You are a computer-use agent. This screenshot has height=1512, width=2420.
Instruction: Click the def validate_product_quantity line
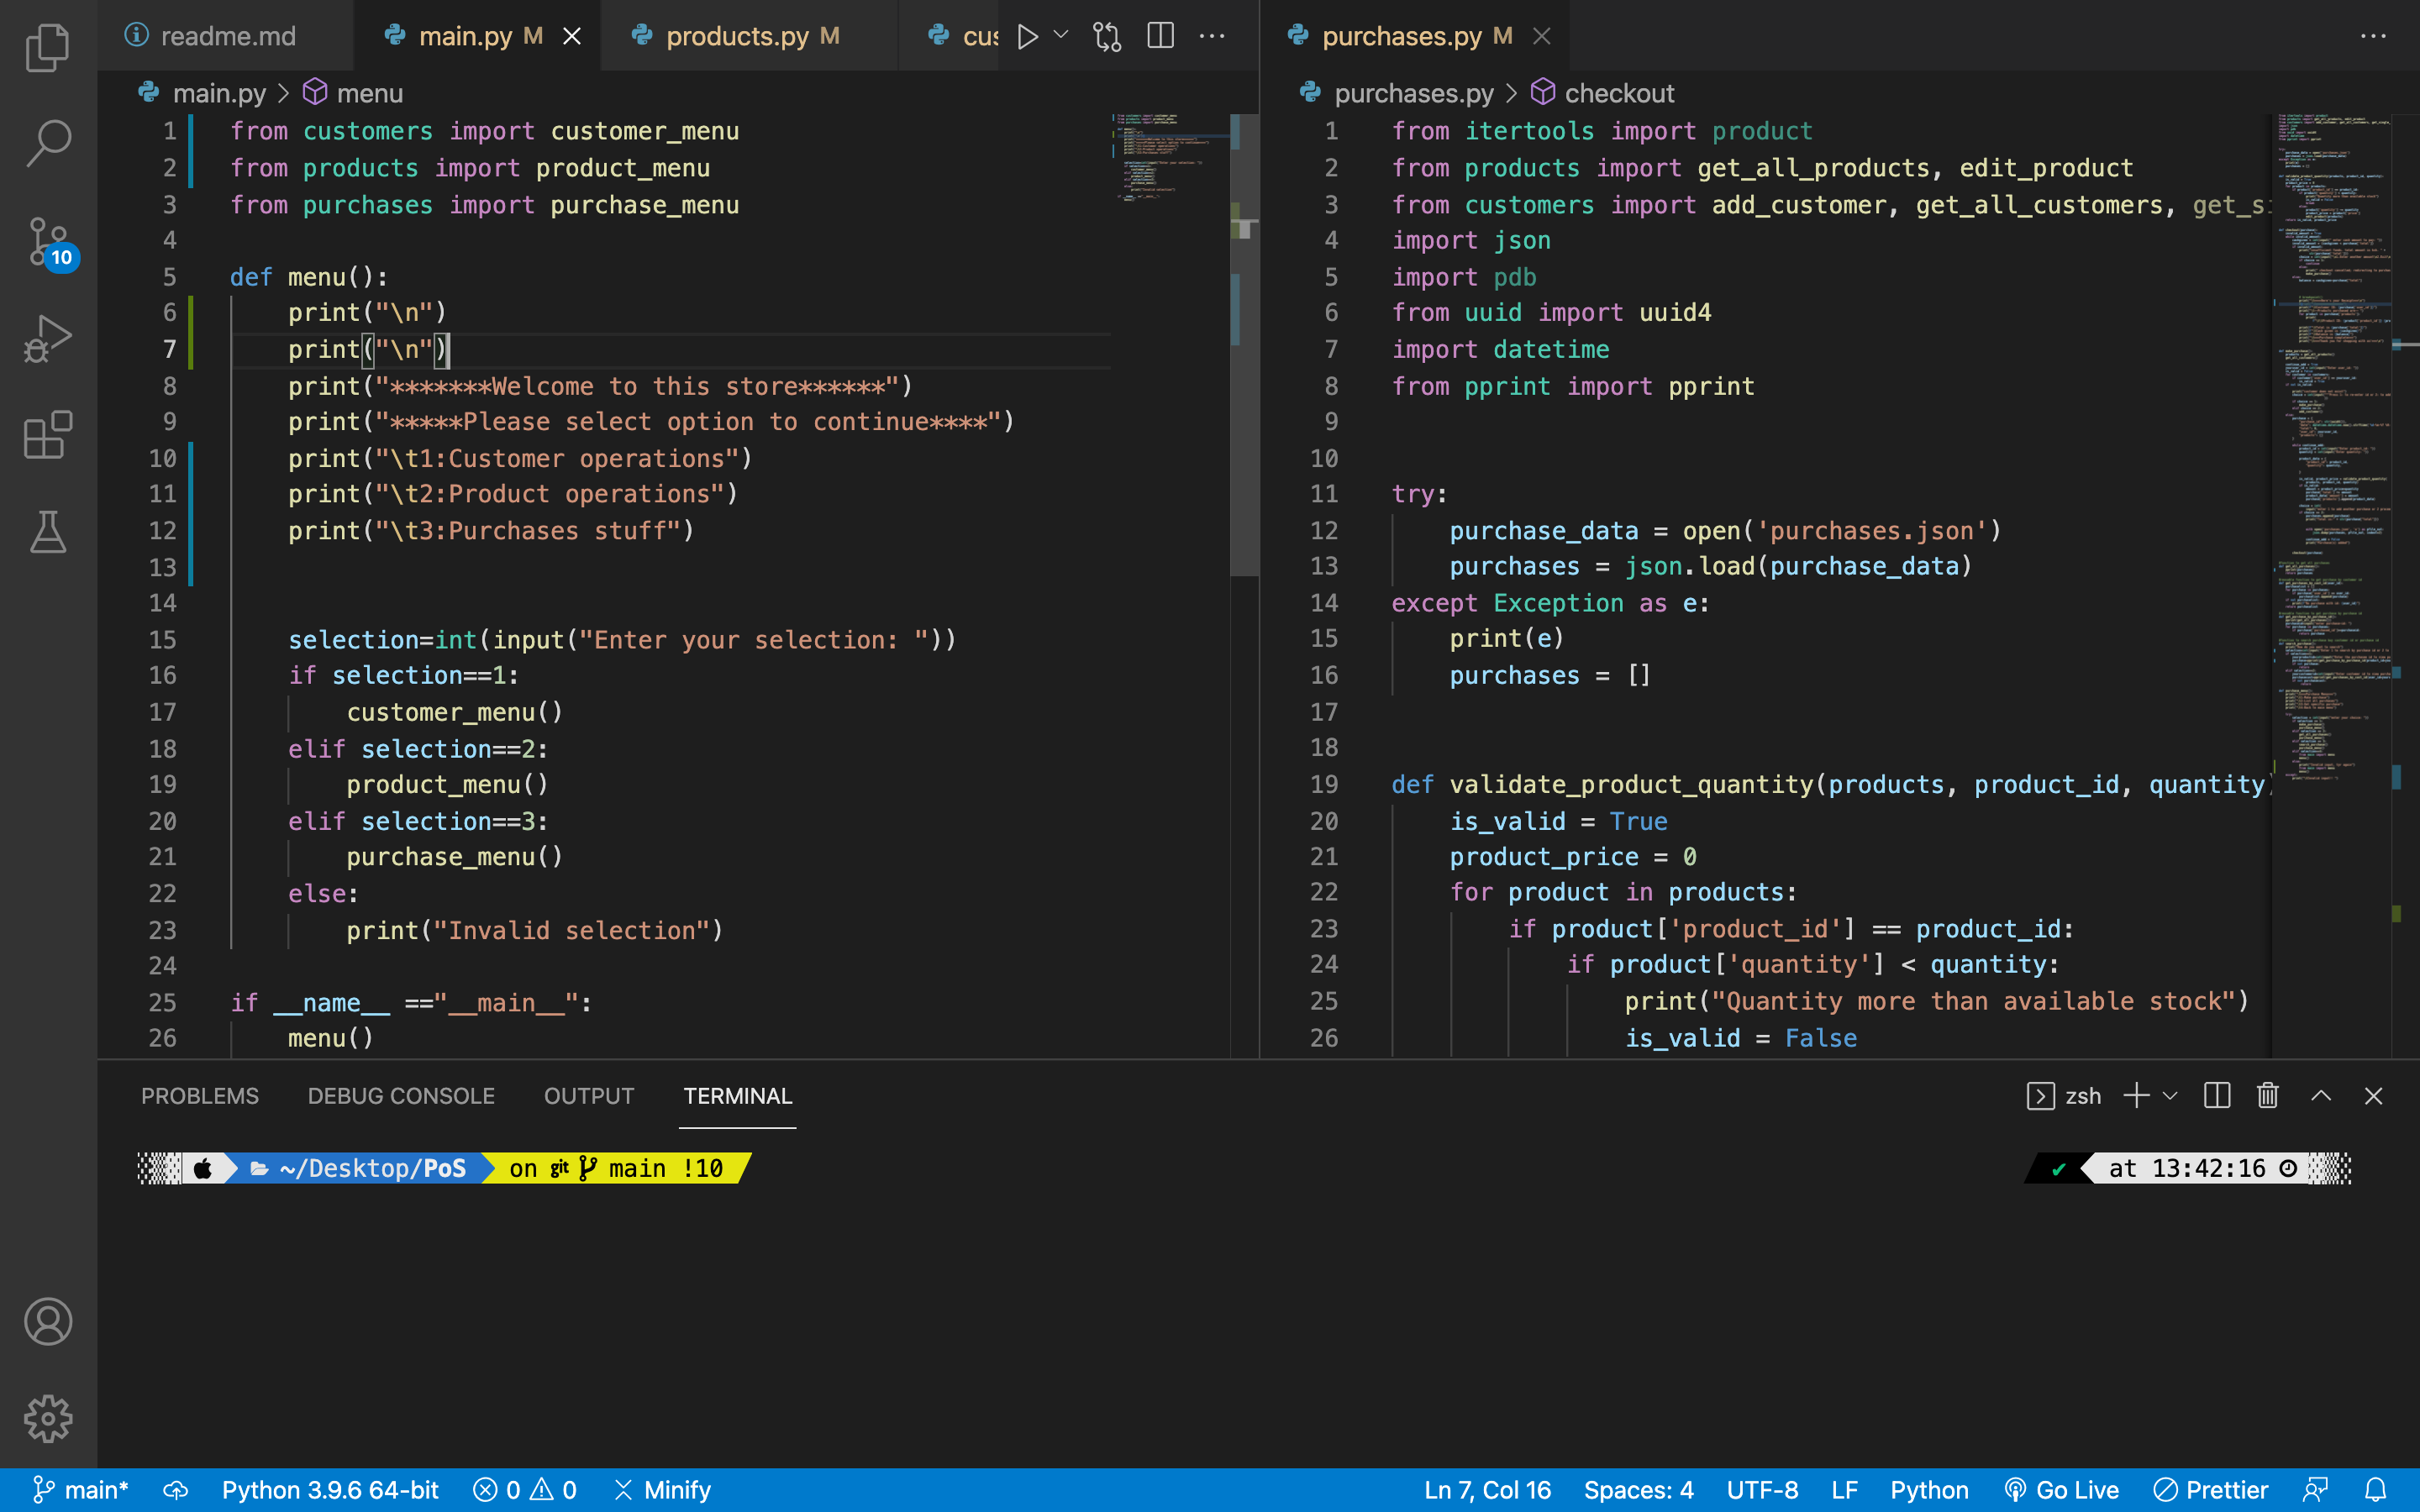(x=1833, y=784)
